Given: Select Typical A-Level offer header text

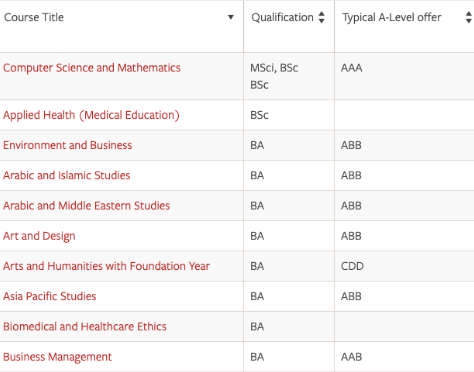Looking at the screenshot, I should coord(392,17).
